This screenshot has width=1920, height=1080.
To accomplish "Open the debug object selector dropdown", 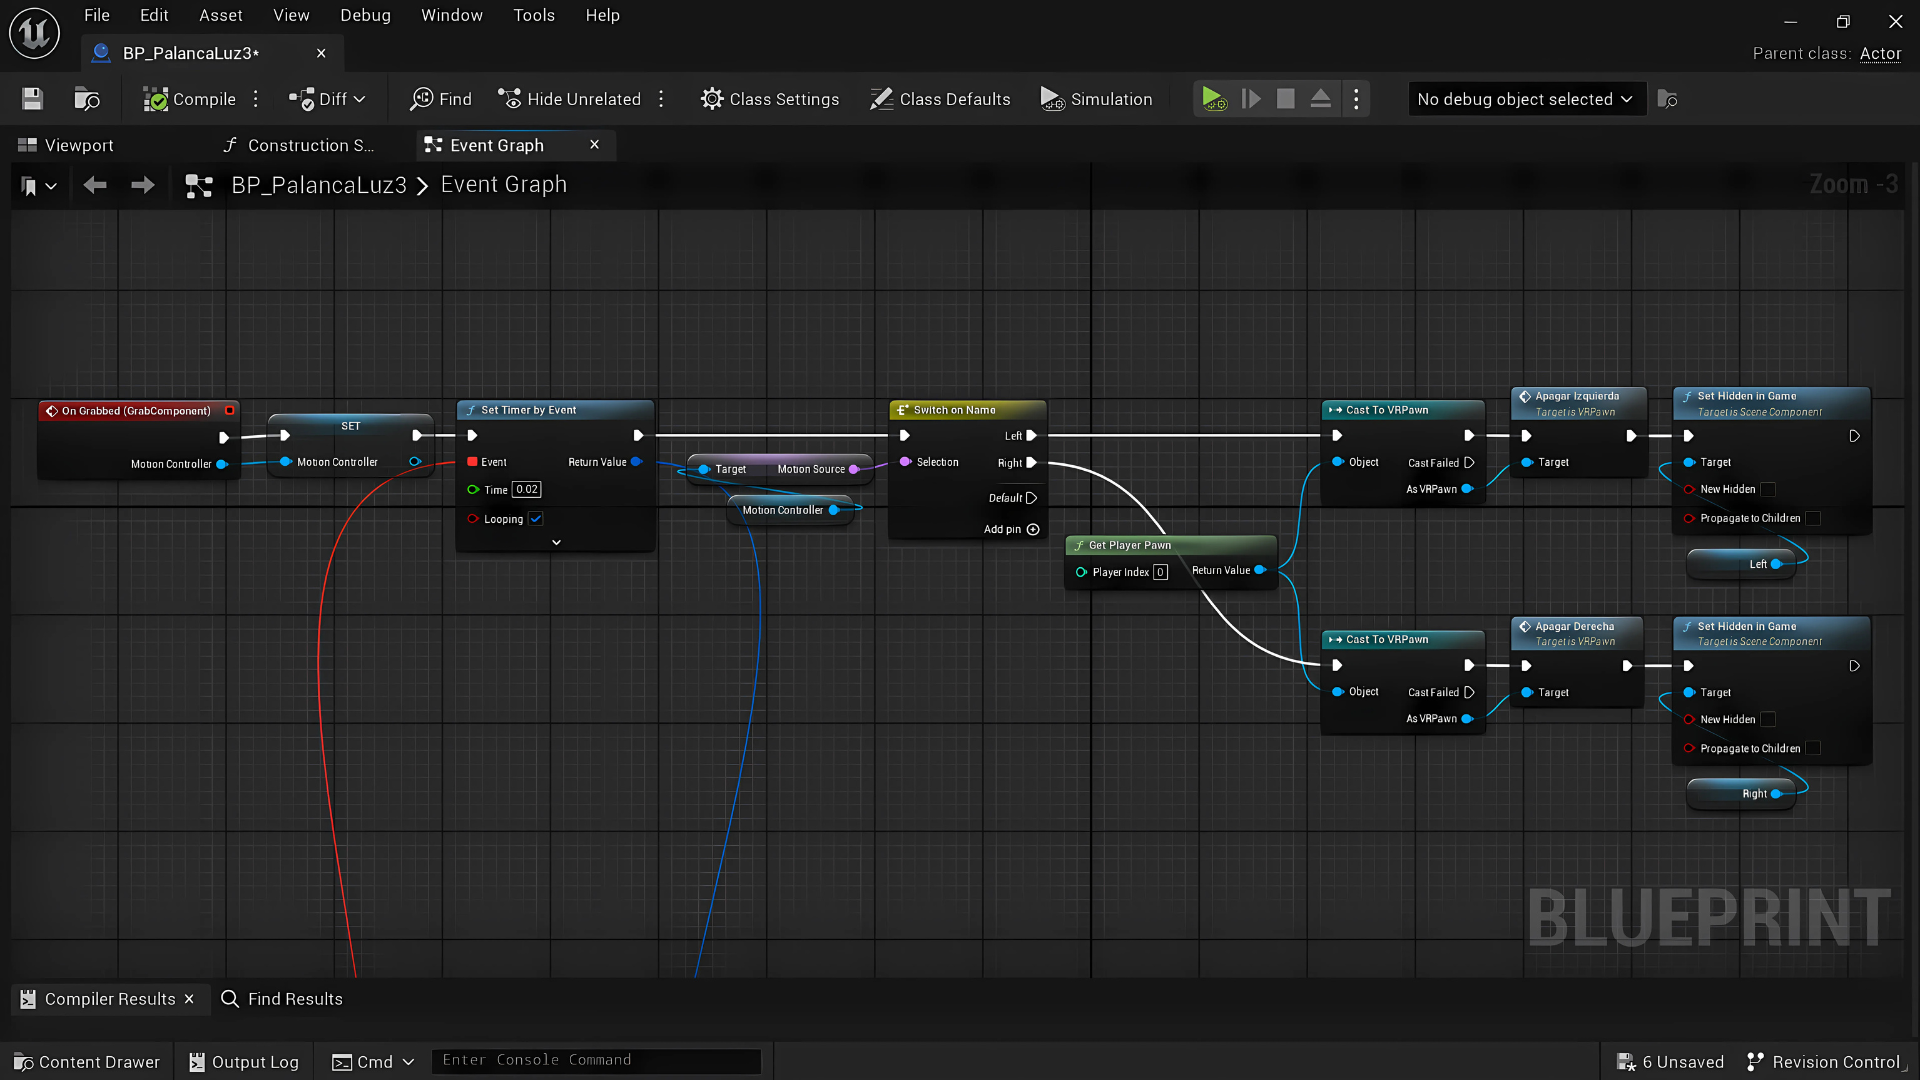I will click(x=1526, y=99).
